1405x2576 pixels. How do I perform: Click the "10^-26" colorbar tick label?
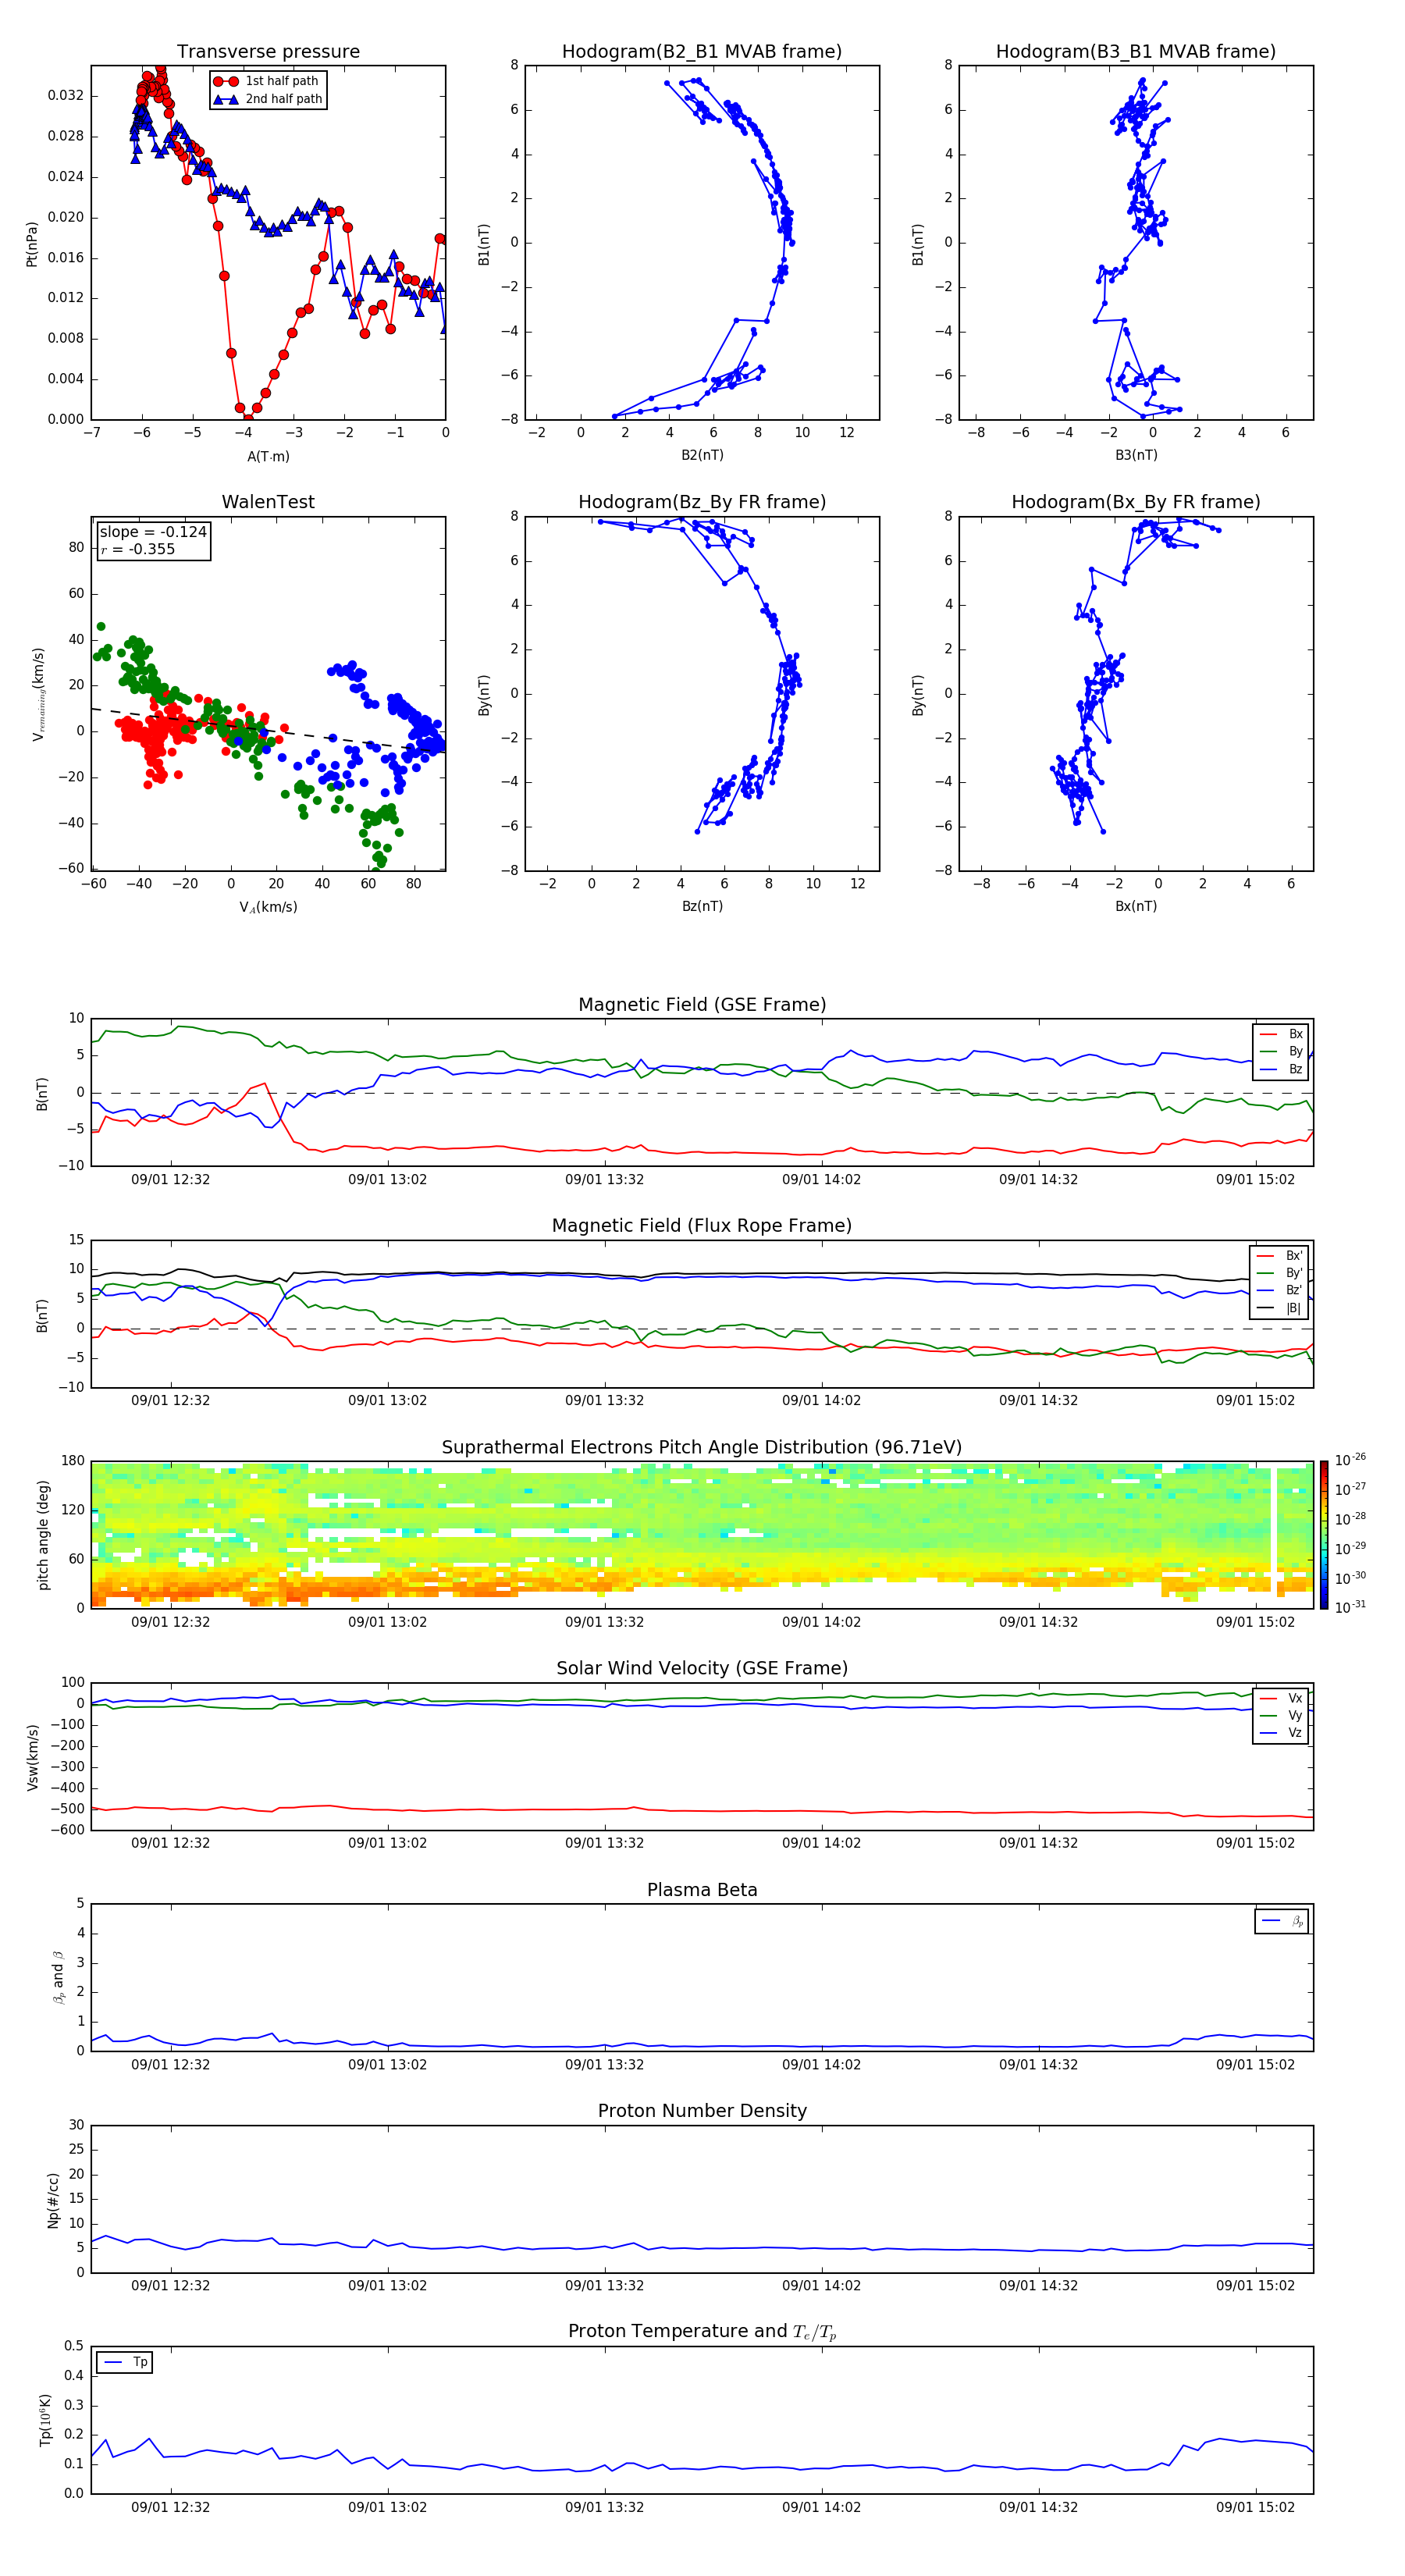pos(1350,1460)
